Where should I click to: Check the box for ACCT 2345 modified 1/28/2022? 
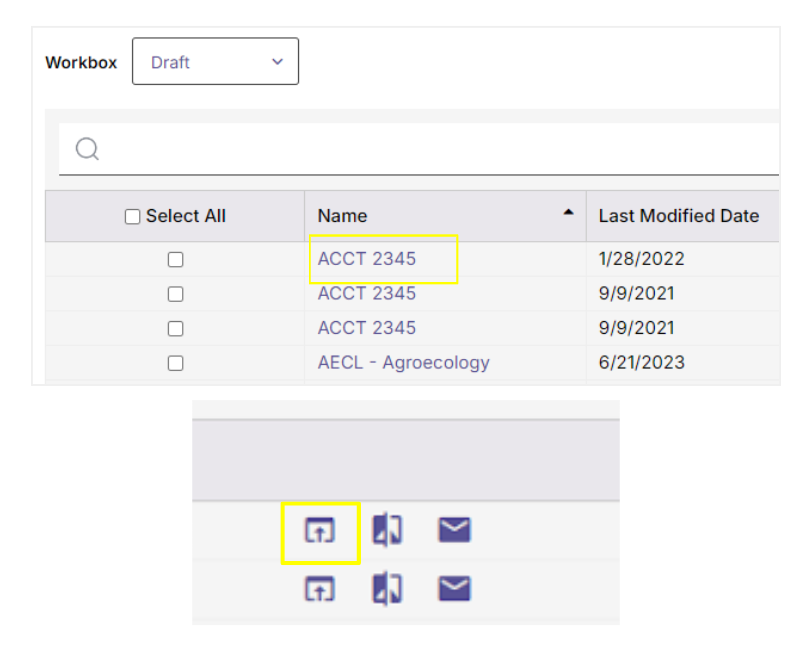click(x=175, y=260)
